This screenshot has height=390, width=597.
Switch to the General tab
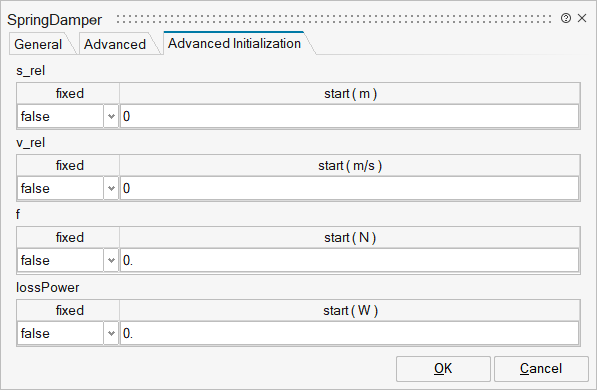[38, 44]
